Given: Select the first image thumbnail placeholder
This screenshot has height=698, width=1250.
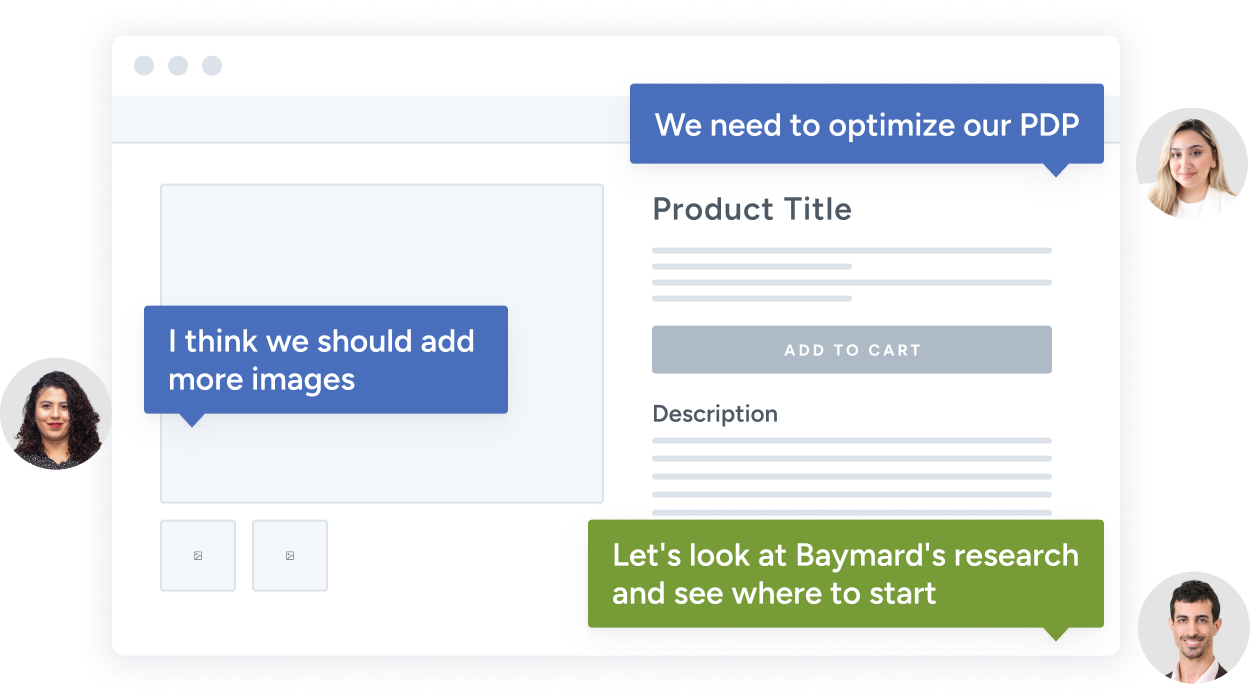Looking at the screenshot, I should point(198,555).
